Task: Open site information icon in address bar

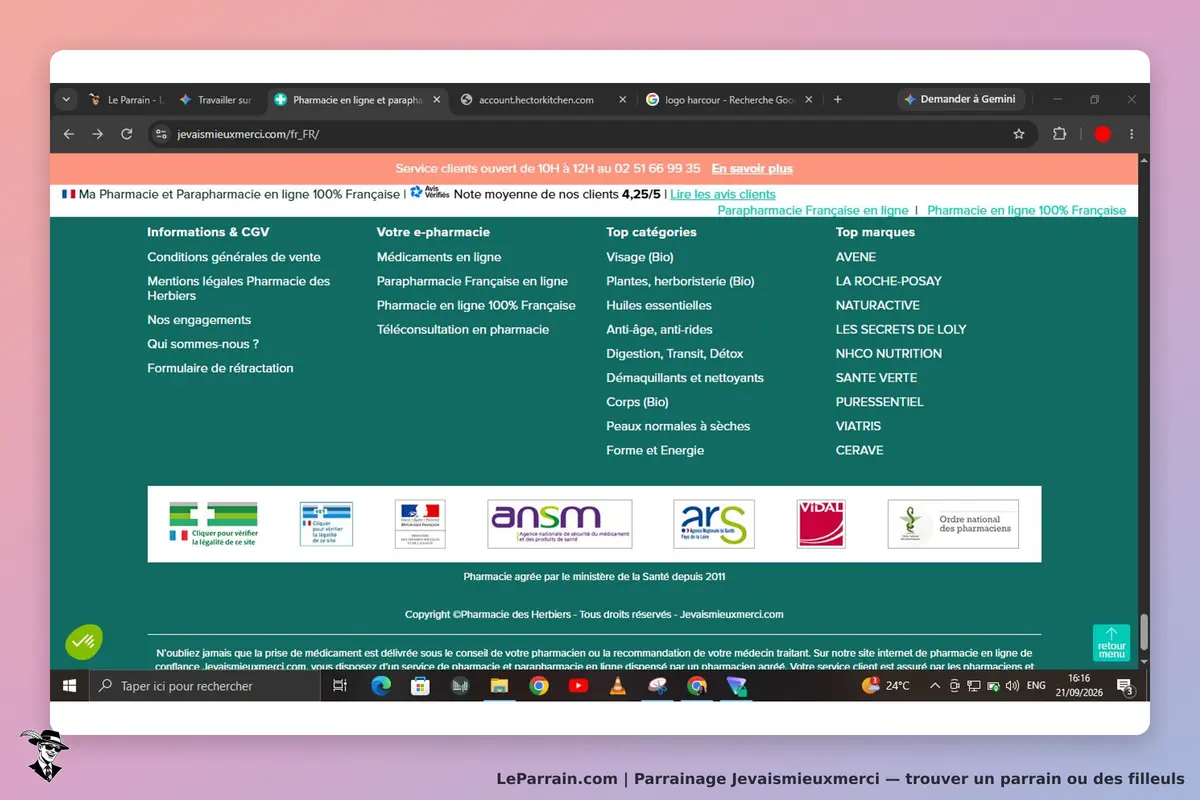Action: pyautogui.click(x=162, y=134)
